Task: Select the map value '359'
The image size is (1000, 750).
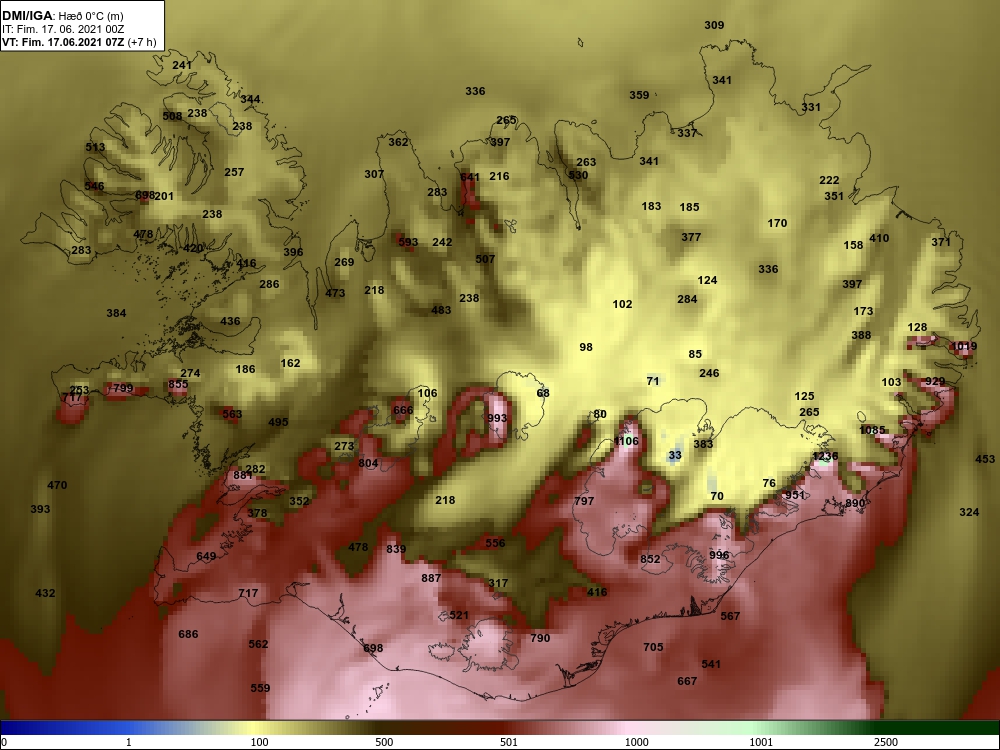Action: [x=639, y=95]
